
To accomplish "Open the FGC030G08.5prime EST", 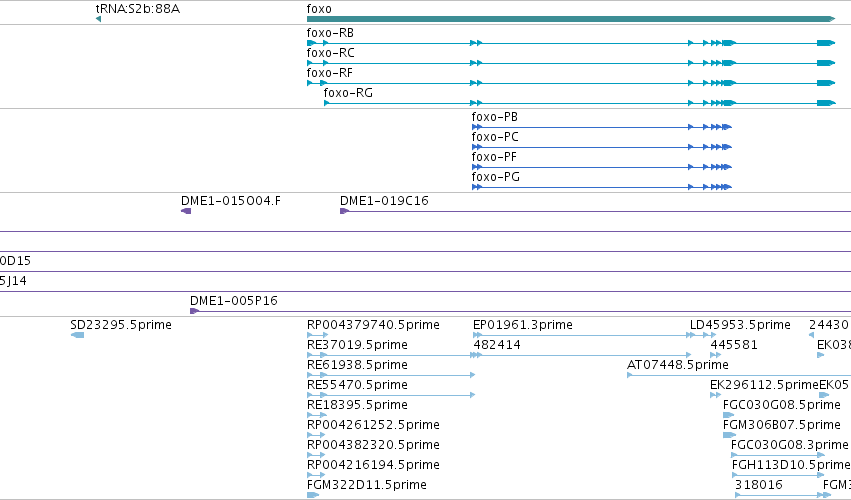I will point(728,415).
